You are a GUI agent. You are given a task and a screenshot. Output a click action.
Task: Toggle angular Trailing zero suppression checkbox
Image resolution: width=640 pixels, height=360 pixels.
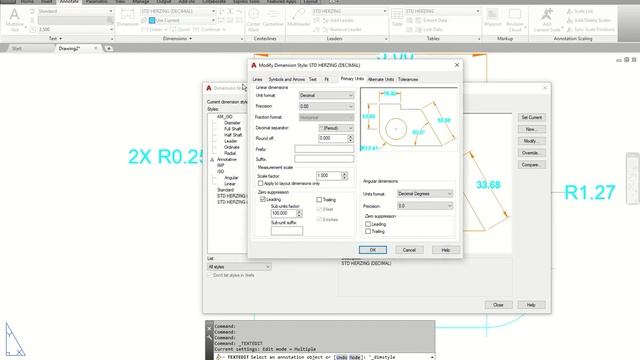[x=368, y=231]
